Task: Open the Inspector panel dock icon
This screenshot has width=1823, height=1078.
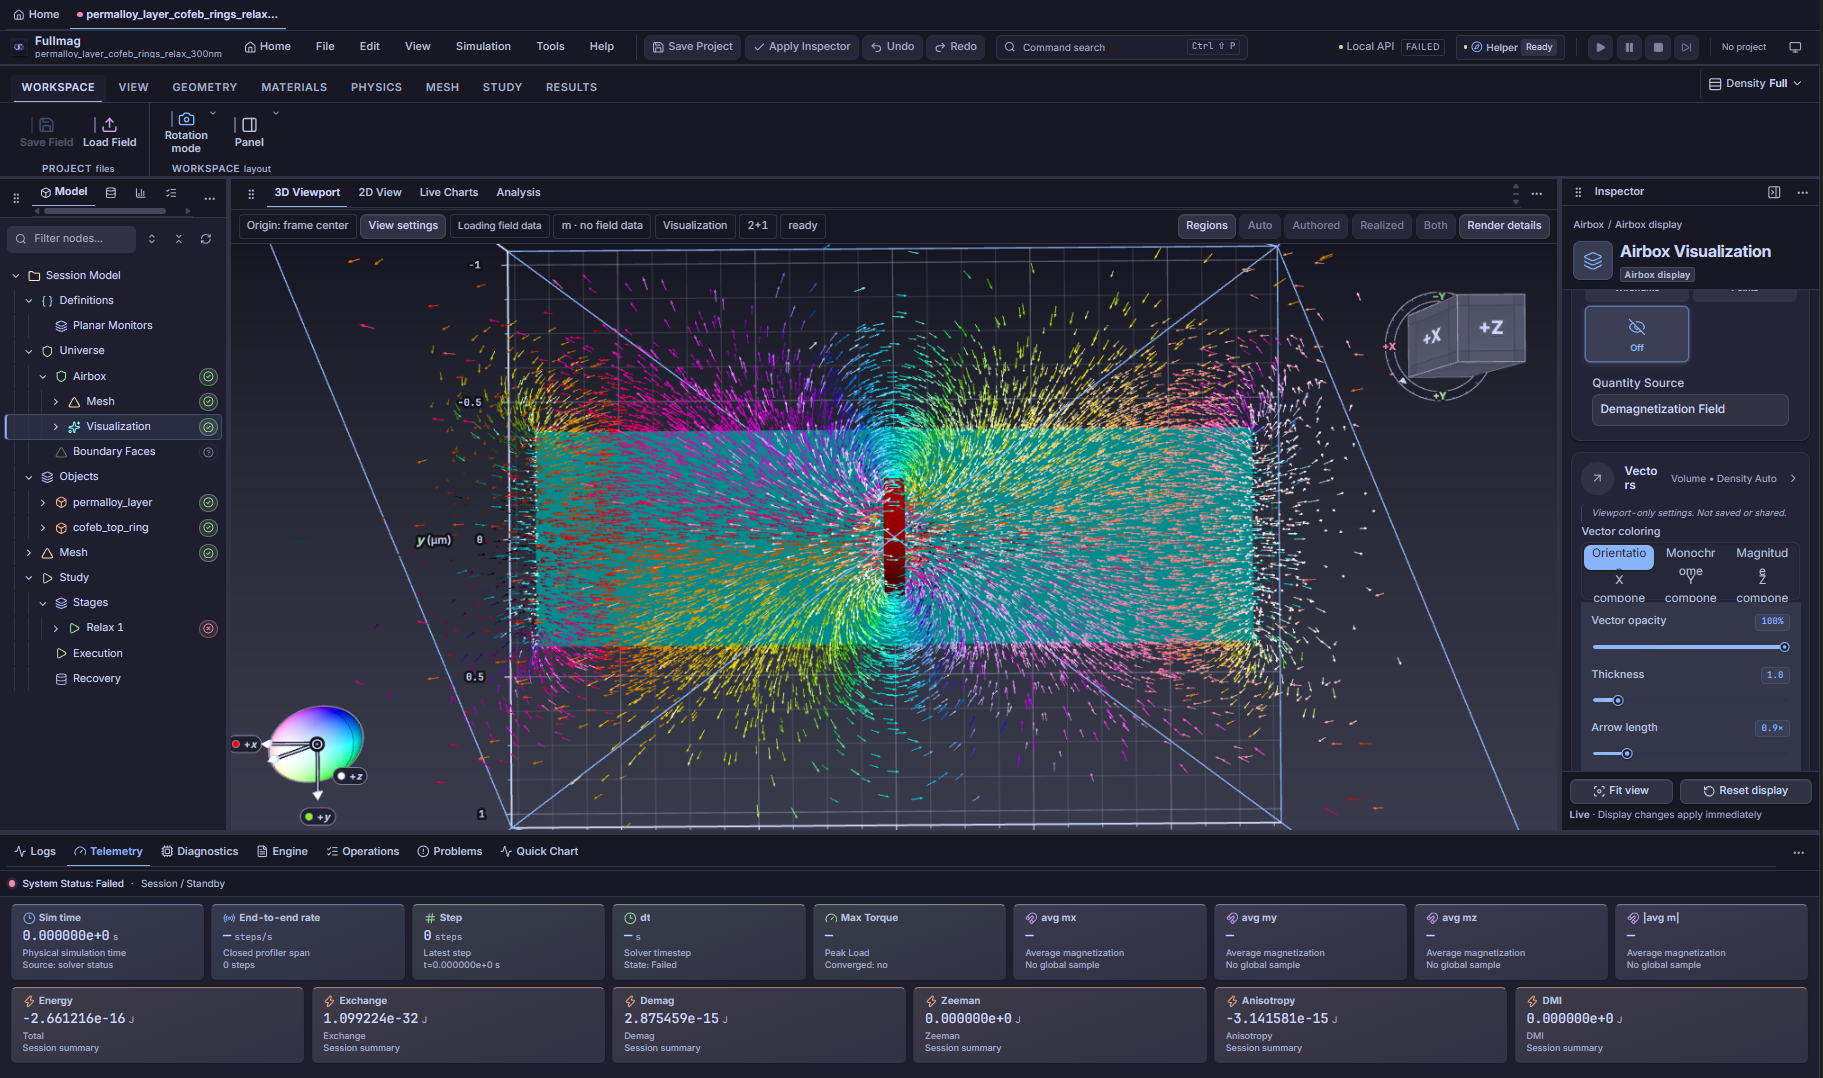Action: [x=1774, y=192]
